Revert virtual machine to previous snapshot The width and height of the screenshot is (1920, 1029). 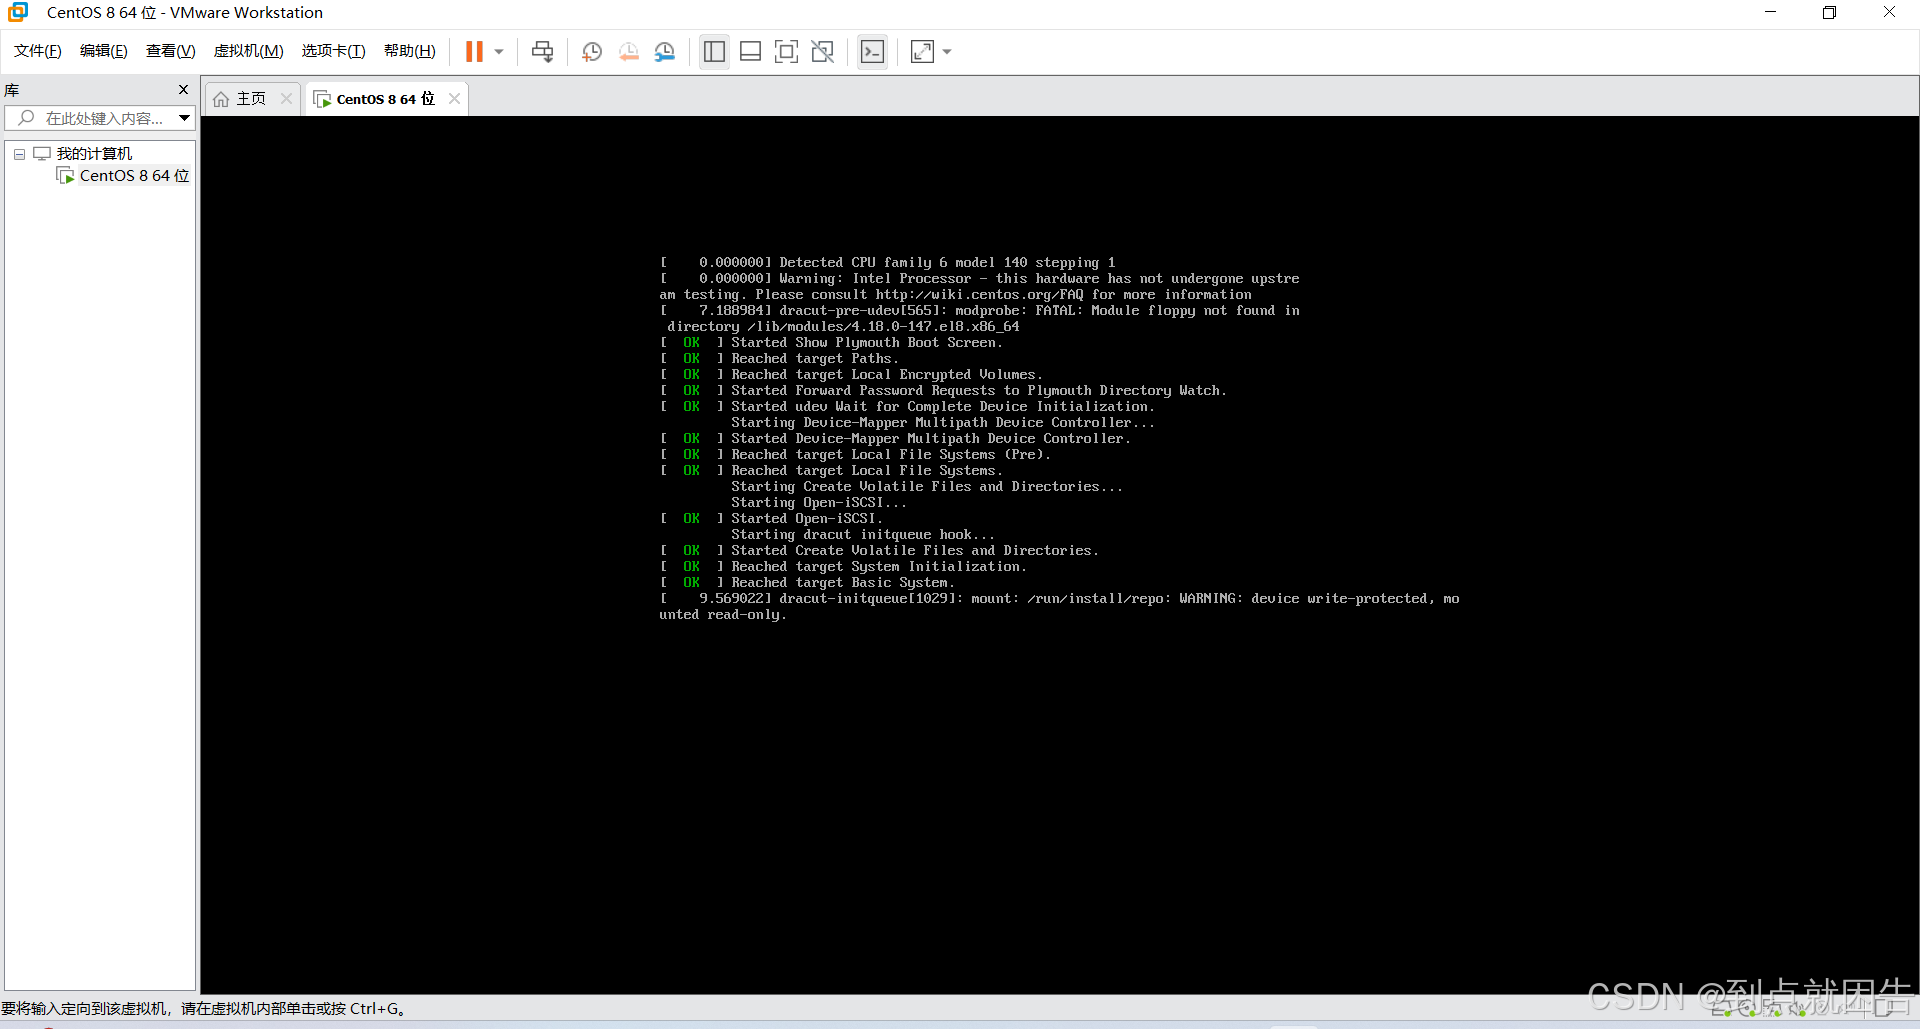pyautogui.click(x=628, y=52)
